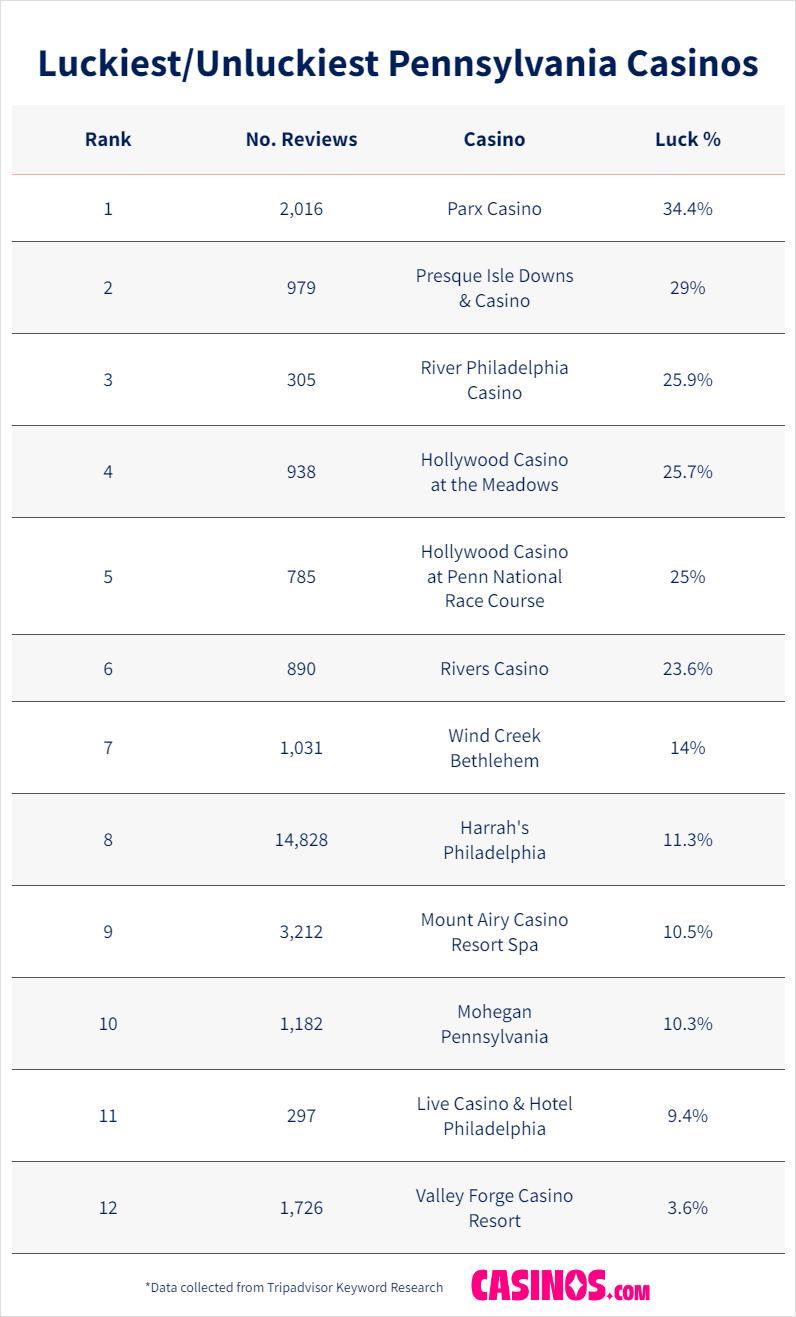Image resolution: width=796 pixels, height=1317 pixels.
Task: Click Valley Forge Casino Resort
Action: point(494,1208)
